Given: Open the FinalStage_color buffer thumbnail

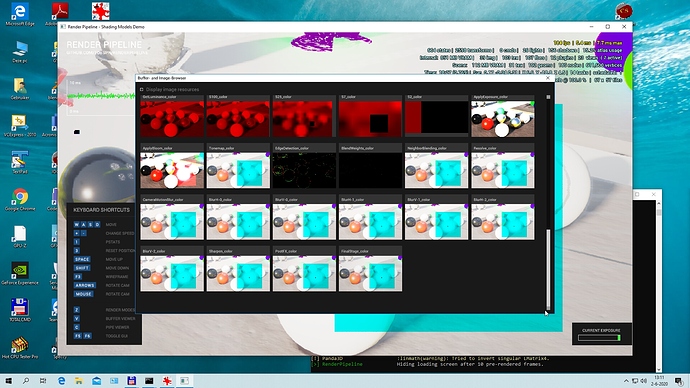Looking at the screenshot, I should coord(370,273).
